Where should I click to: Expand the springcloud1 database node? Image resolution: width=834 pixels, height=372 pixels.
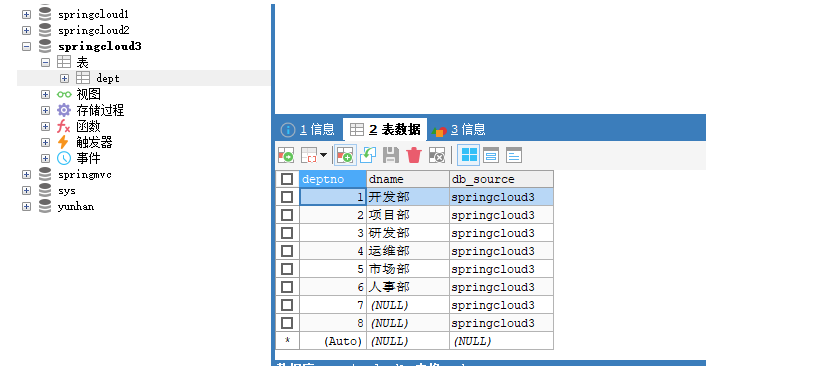pyautogui.click(x=27, y=14)
